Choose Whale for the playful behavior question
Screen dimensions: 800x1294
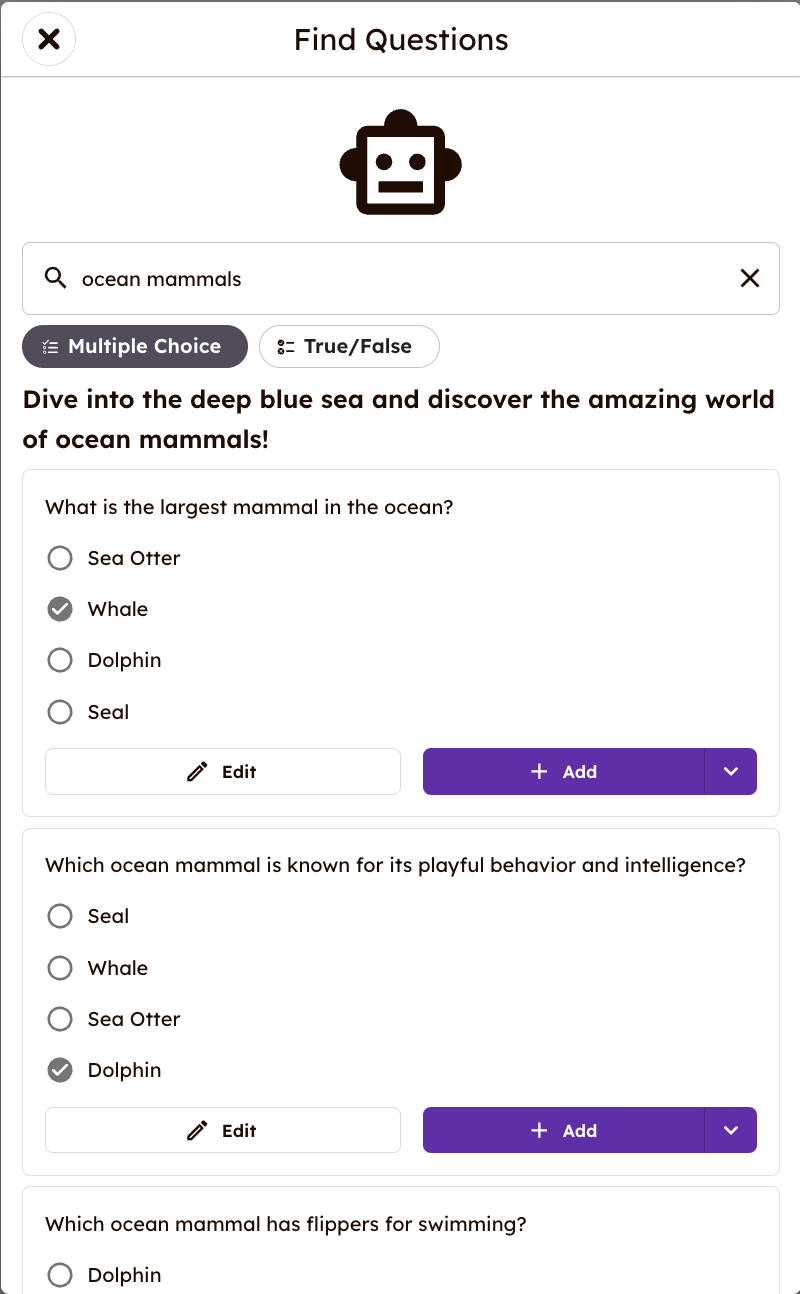click(60, 968)
